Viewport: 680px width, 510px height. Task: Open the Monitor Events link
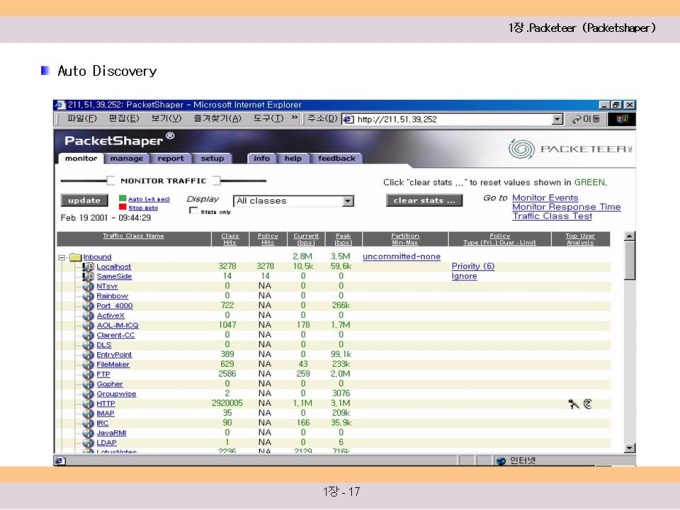click(545, 198)
